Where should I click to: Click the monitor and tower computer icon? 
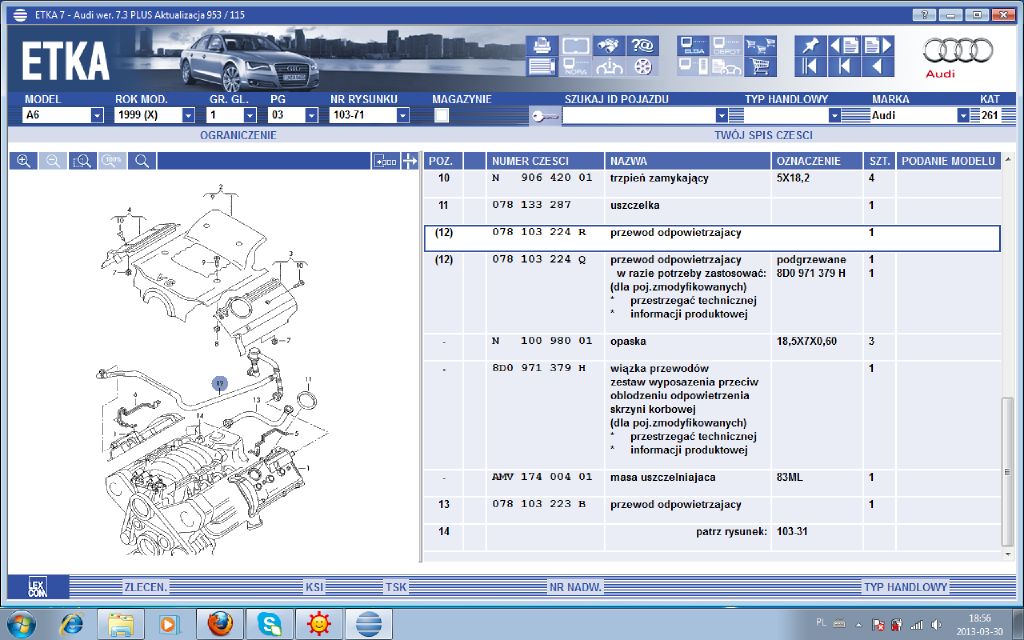pos(693,67)
